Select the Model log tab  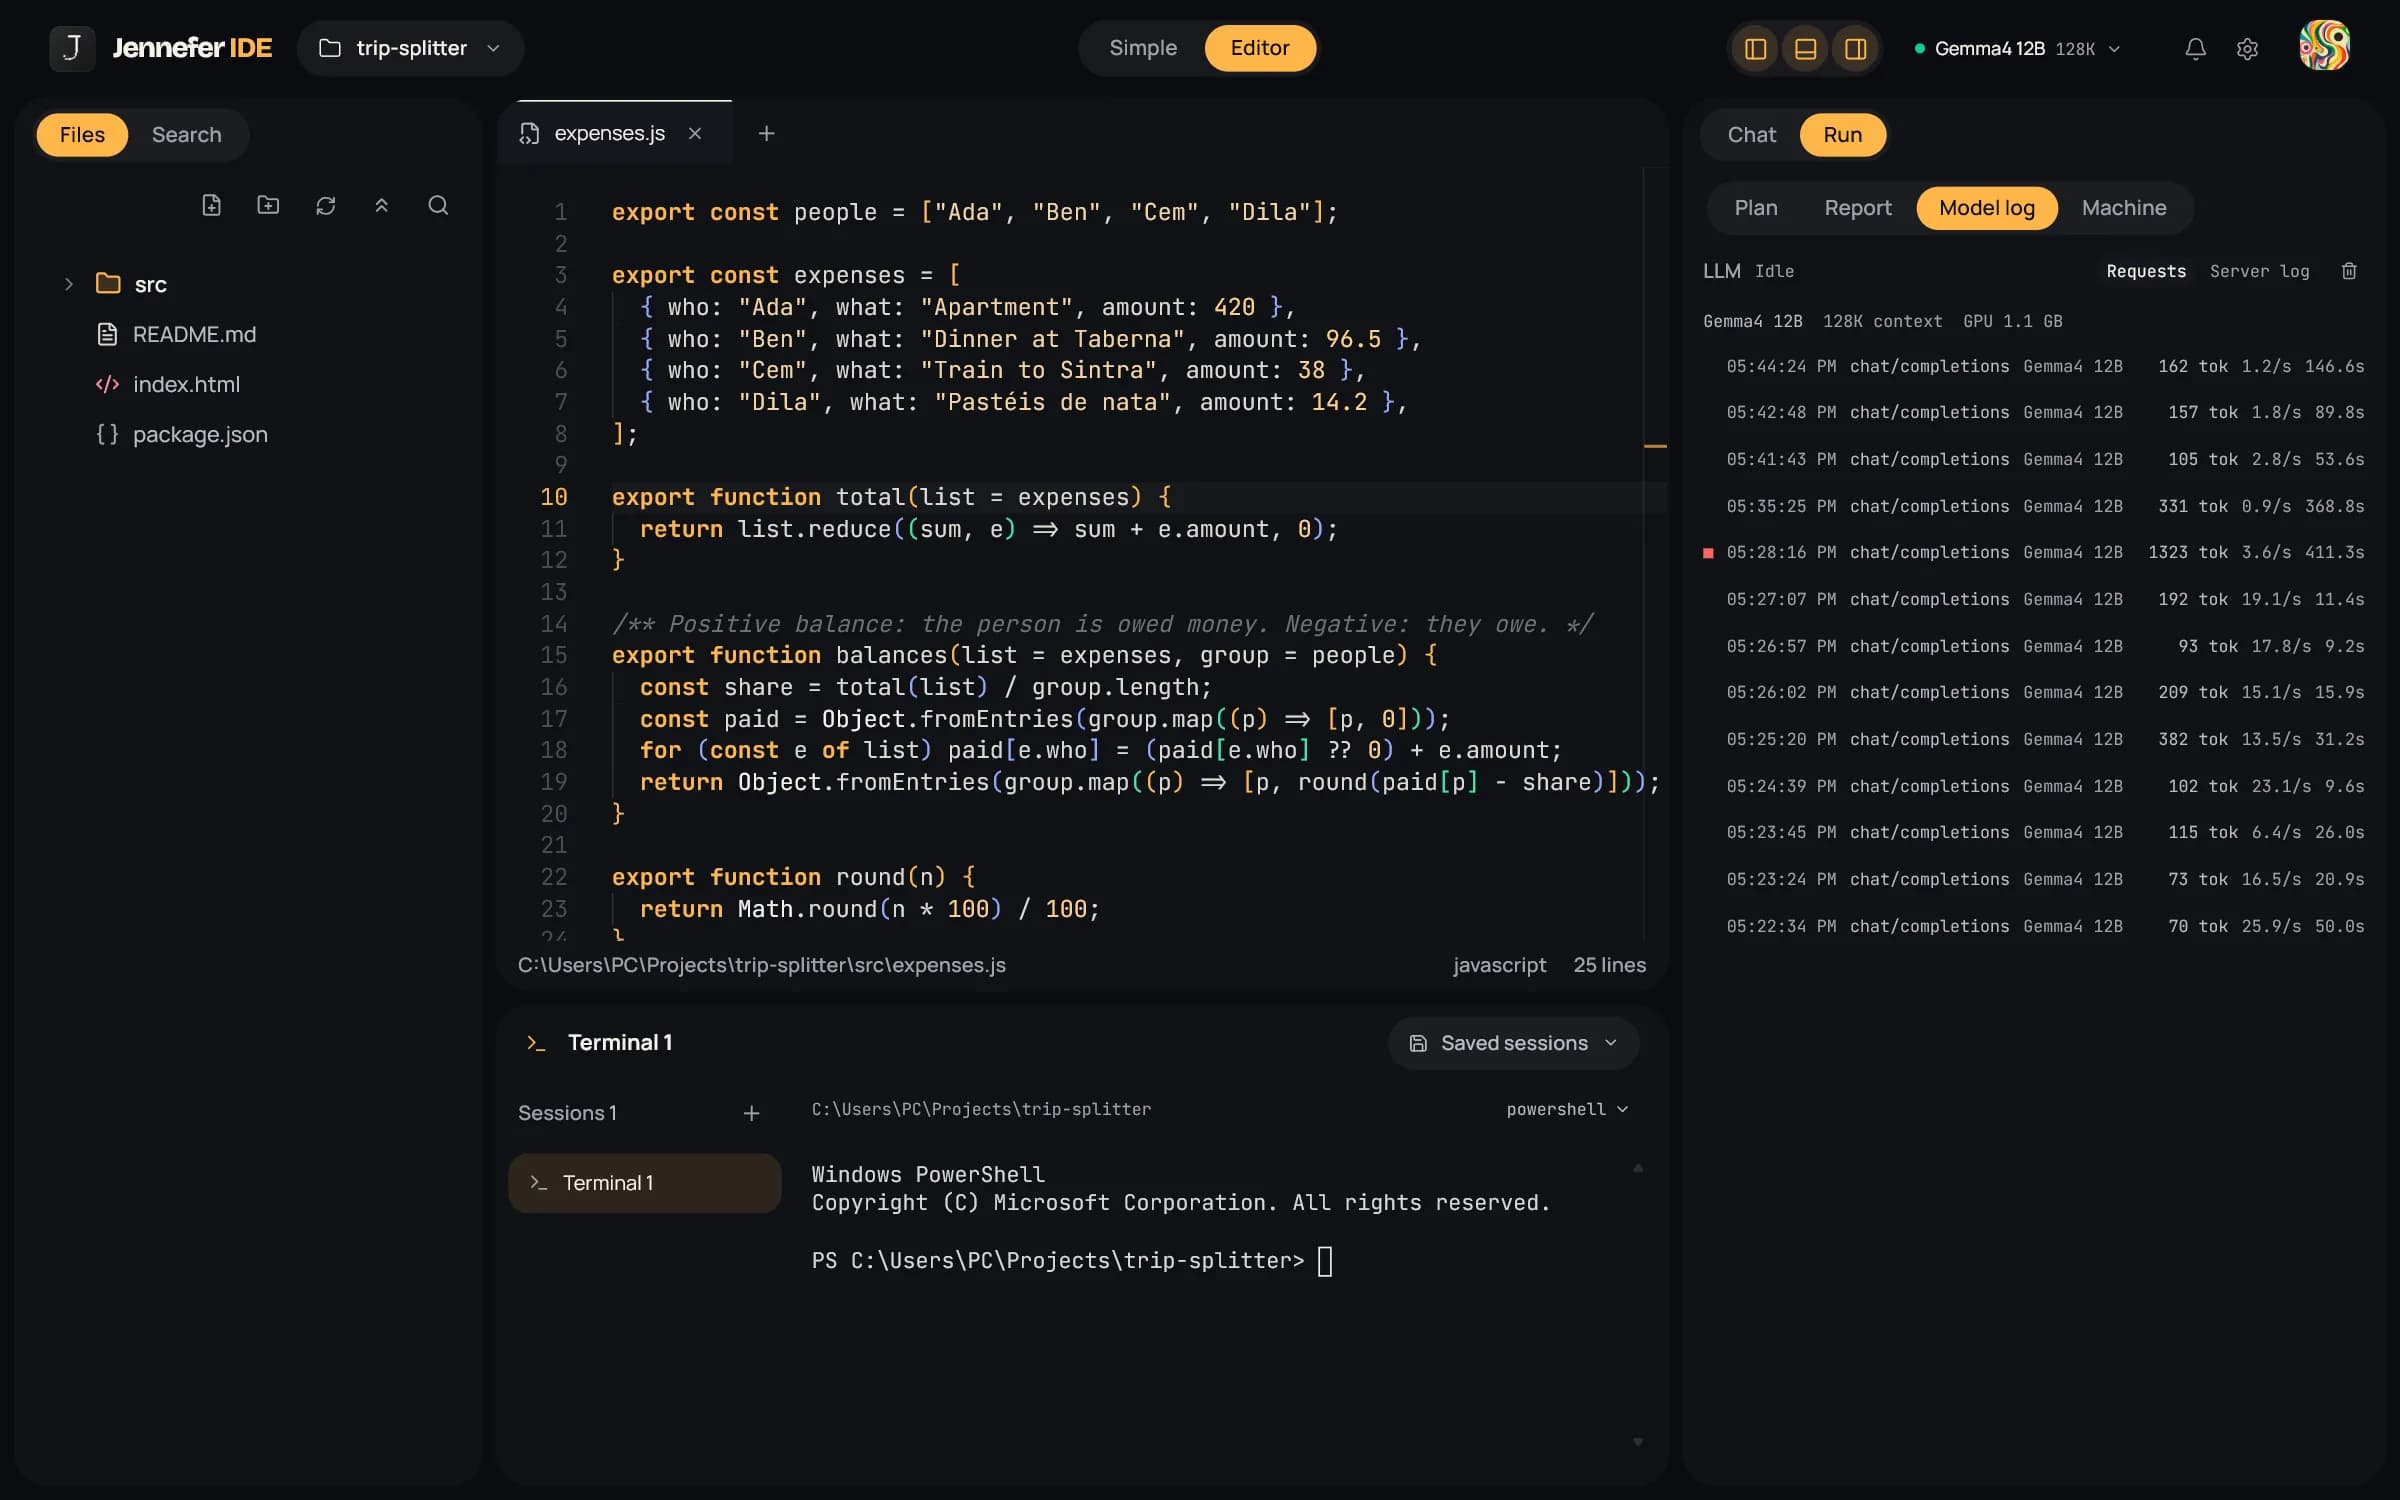tap(1986, 207)
